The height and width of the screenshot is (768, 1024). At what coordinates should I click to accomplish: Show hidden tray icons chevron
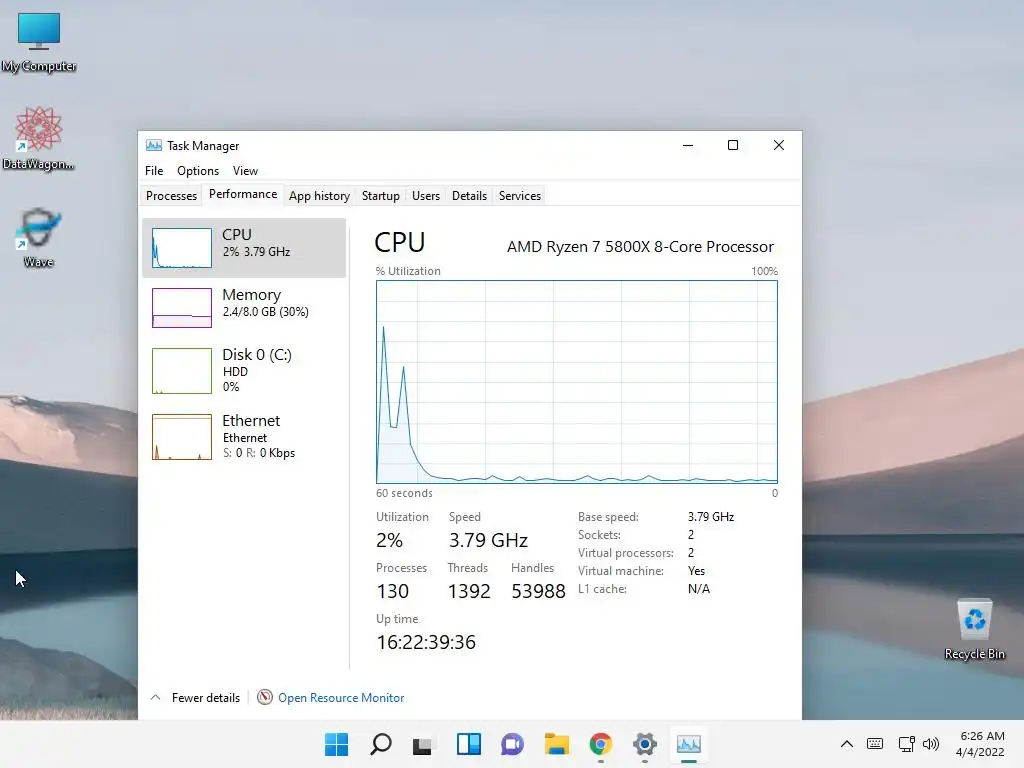pos(846,743)
